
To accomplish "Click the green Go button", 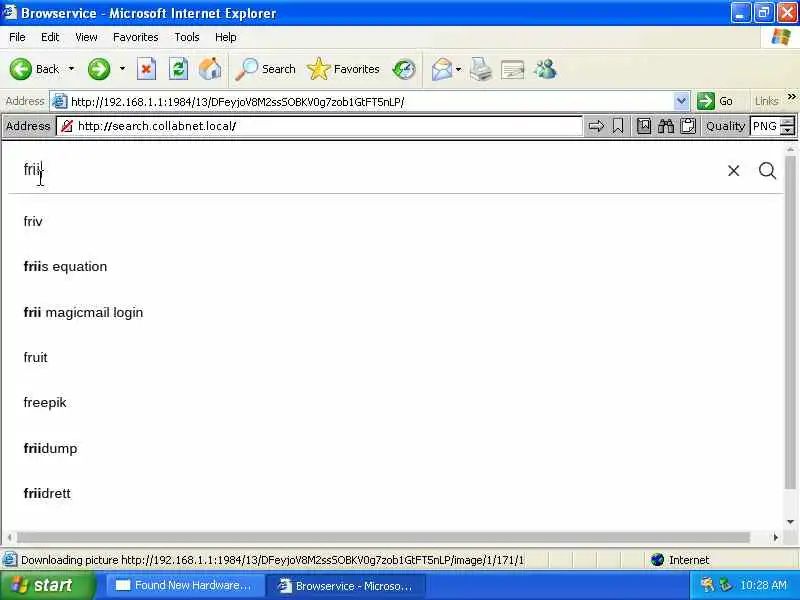I will (716, 101).
